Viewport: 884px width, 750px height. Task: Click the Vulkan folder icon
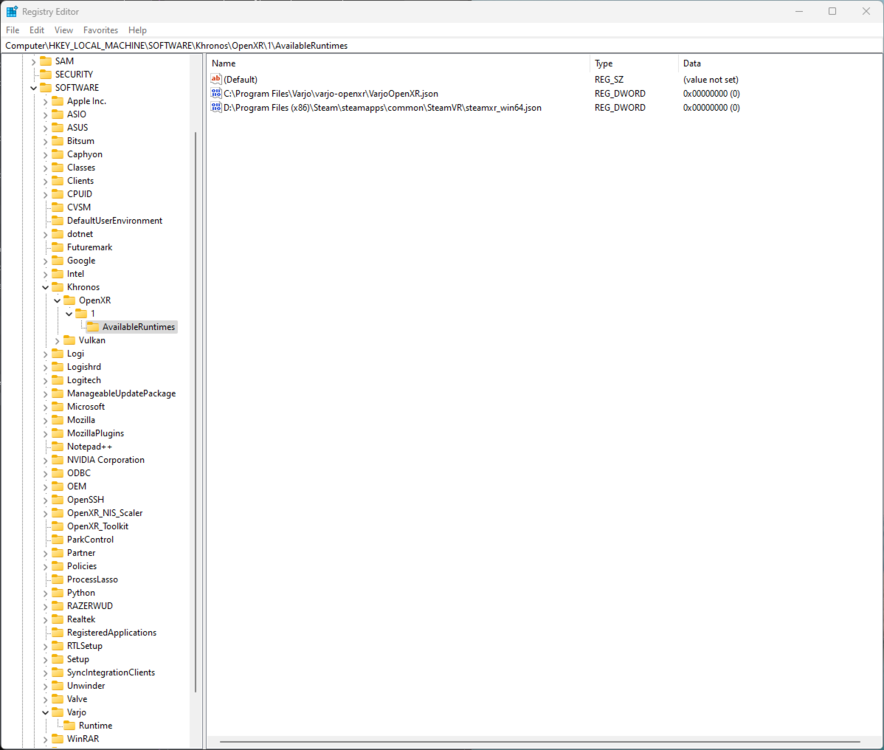point(69,340)
